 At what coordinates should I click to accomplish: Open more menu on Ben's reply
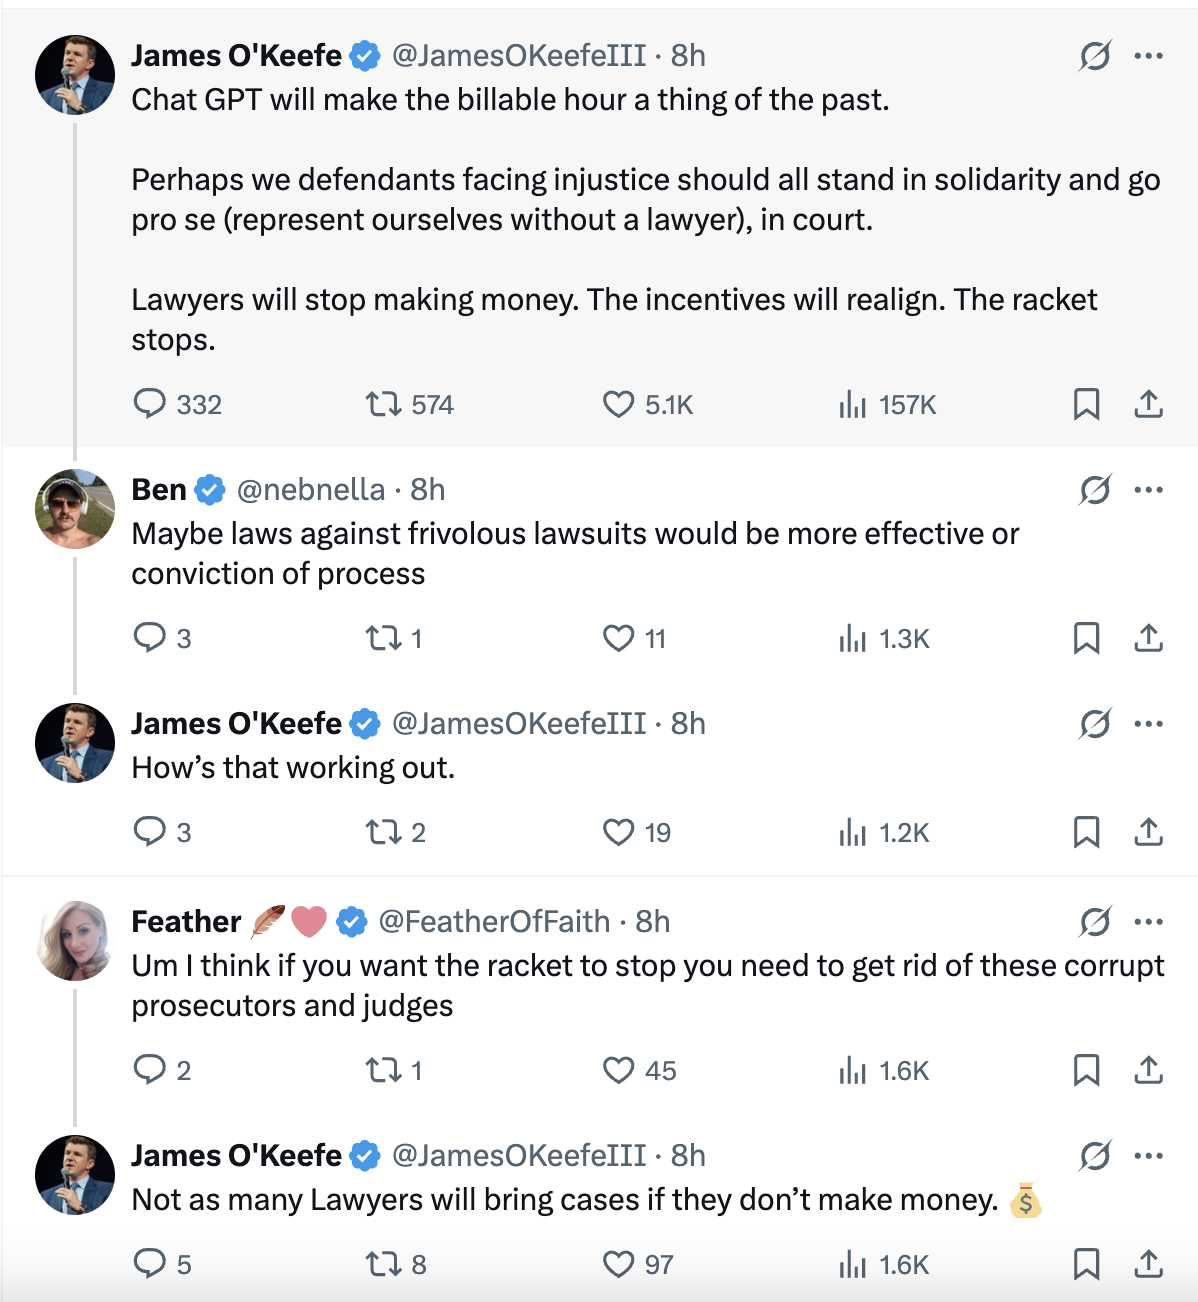pyautogui.click(x=1149, y=490)
